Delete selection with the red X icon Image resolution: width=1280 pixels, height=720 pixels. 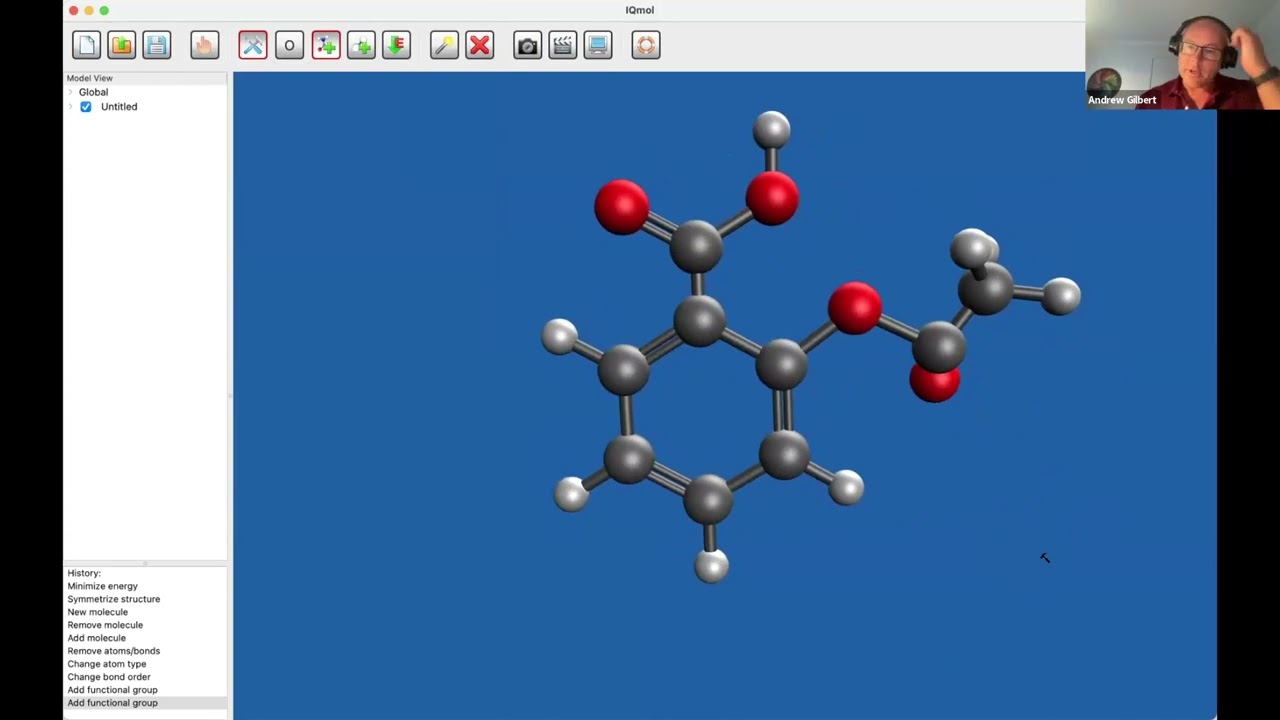coord(480,45)
